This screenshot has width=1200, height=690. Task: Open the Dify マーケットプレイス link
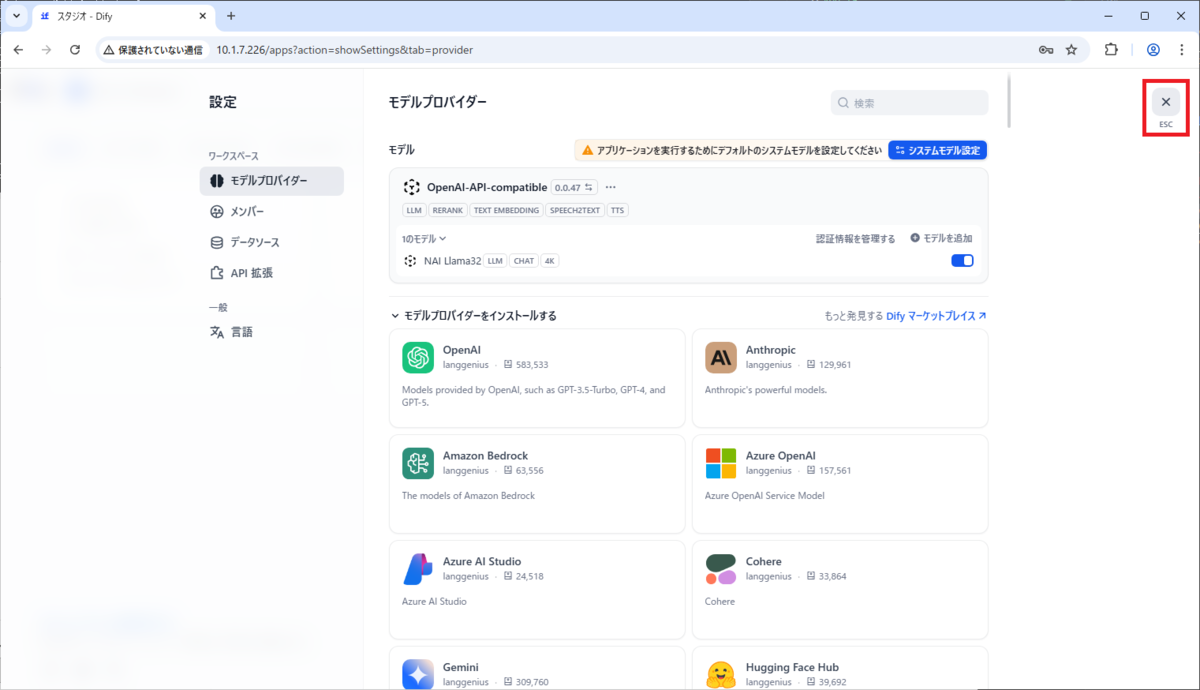[x=936, y=316]
